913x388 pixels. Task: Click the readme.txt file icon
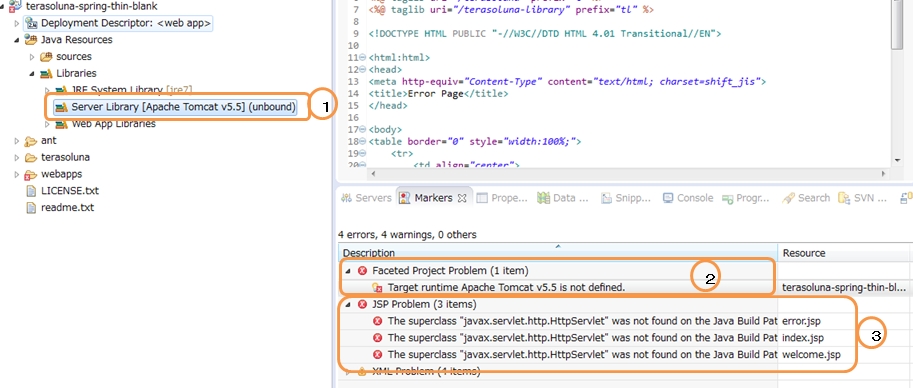click(x=31, y=208)
